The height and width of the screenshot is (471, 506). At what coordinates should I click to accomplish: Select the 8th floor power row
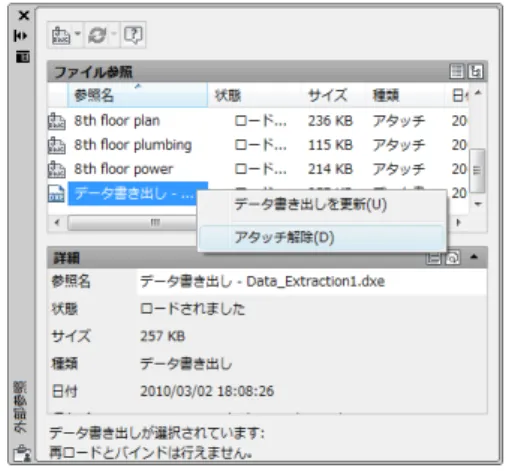click(x=258, y=169)
